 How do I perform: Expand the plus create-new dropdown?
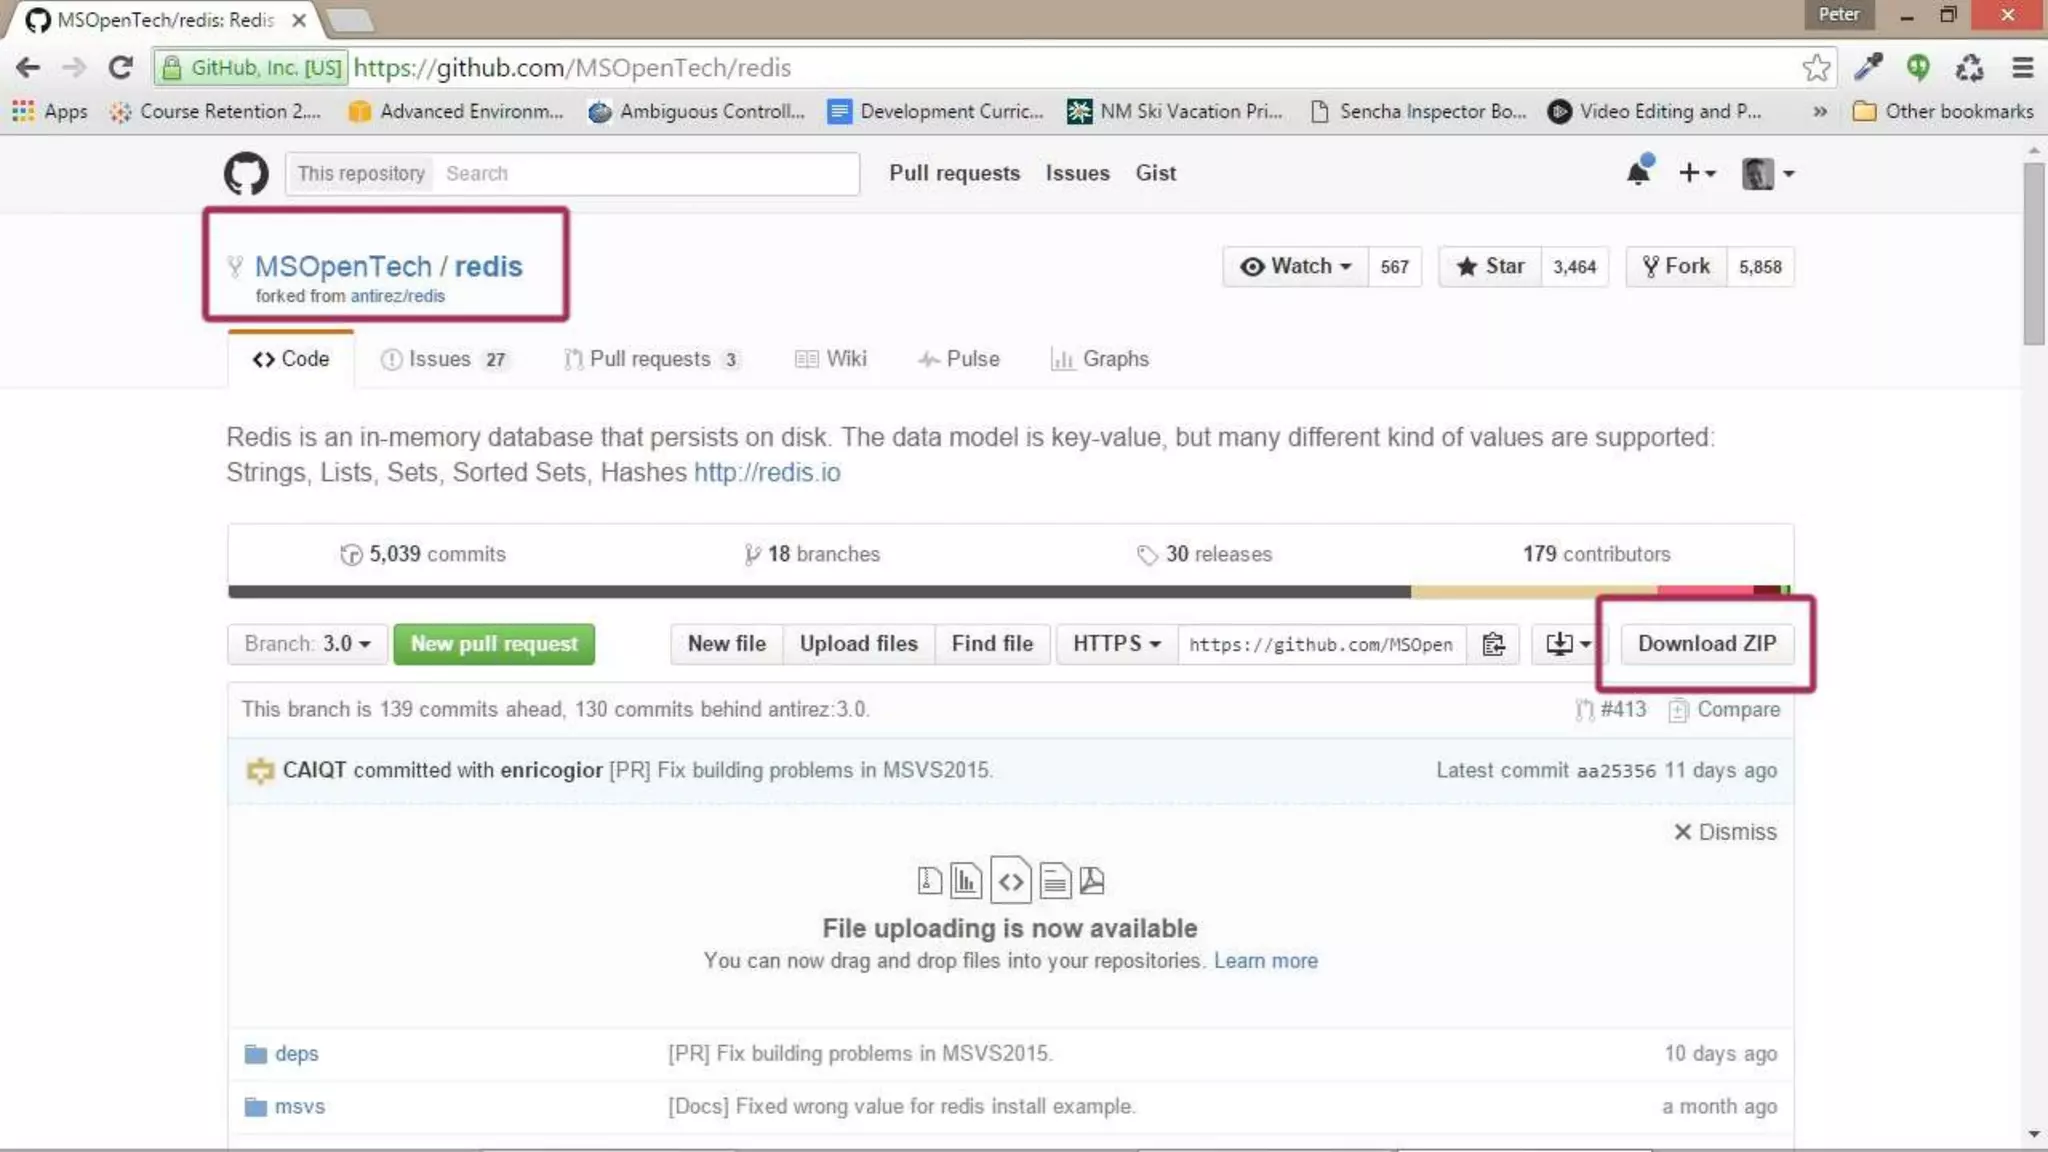click(x=1697, y=173)
